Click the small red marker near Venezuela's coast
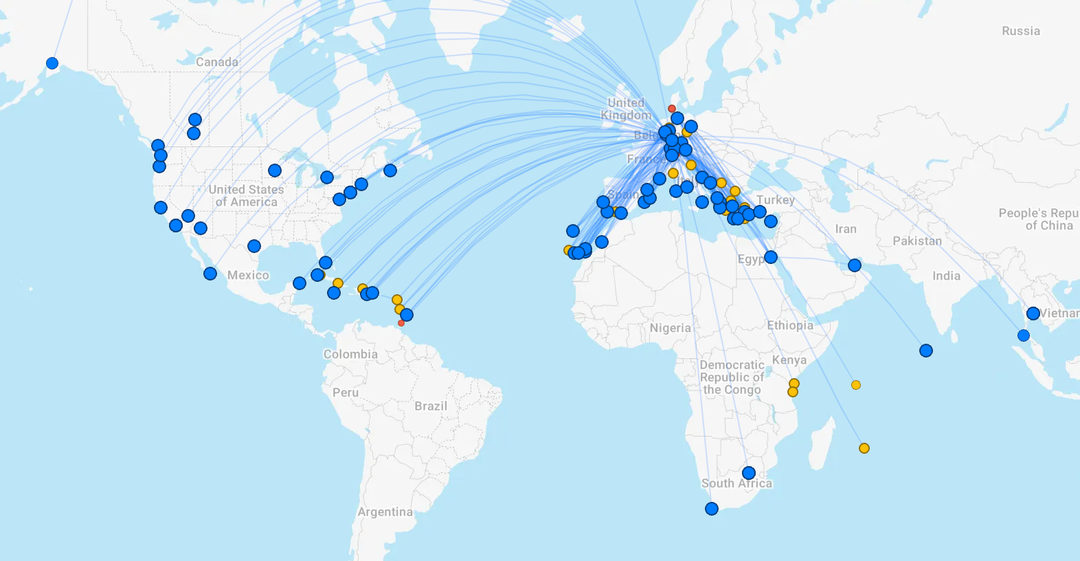Screen dimensions: 1080x561 401,323
